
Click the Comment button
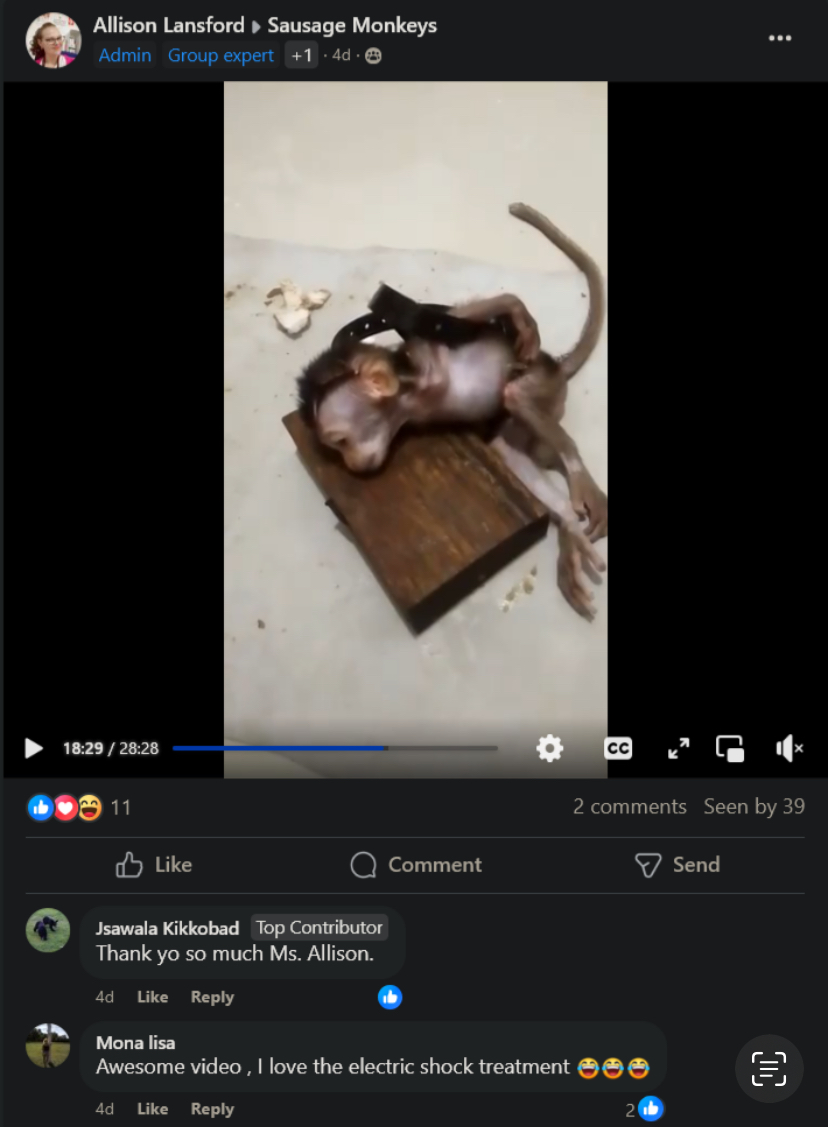point(416,864)
